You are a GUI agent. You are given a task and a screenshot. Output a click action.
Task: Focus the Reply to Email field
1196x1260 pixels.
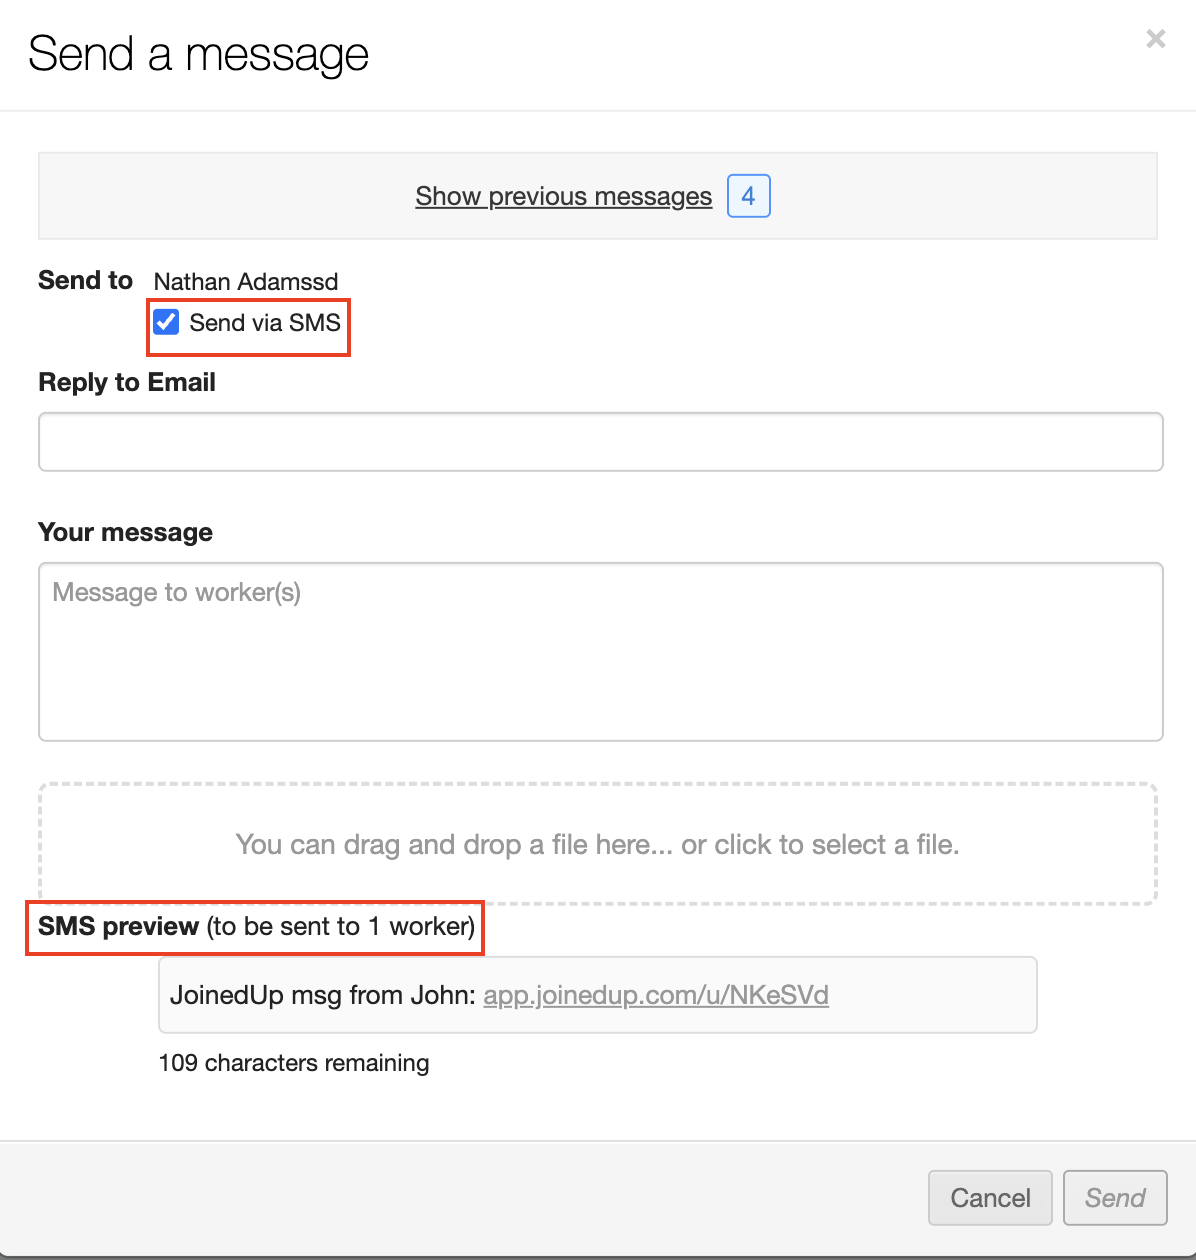coord(600,442)
